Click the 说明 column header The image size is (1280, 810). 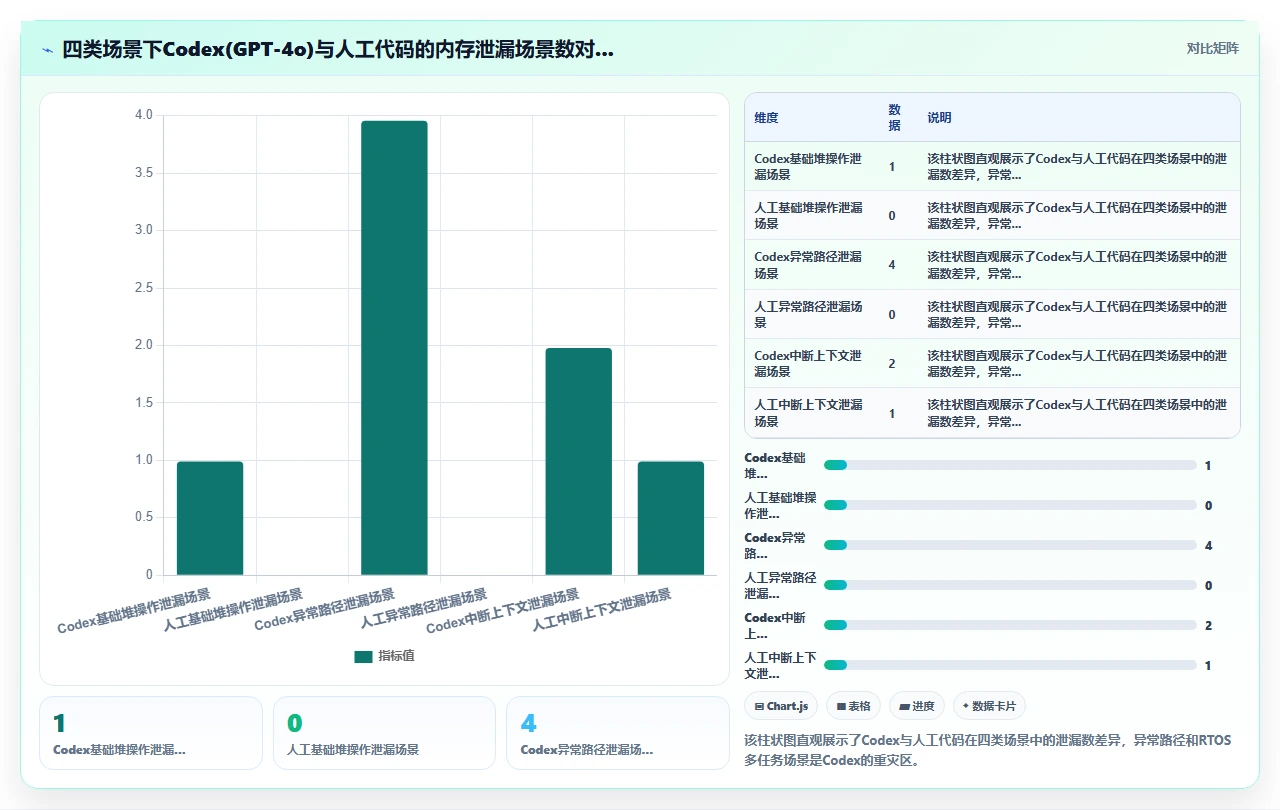click(940, 118)
